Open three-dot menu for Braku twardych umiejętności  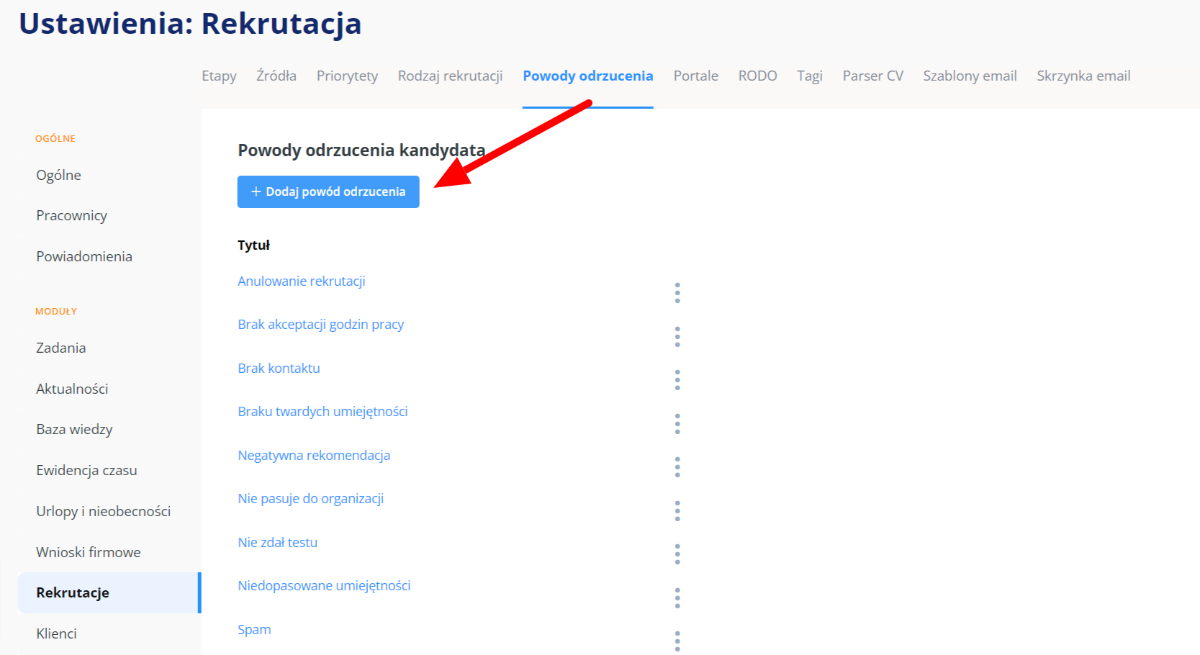coord(677,424)
